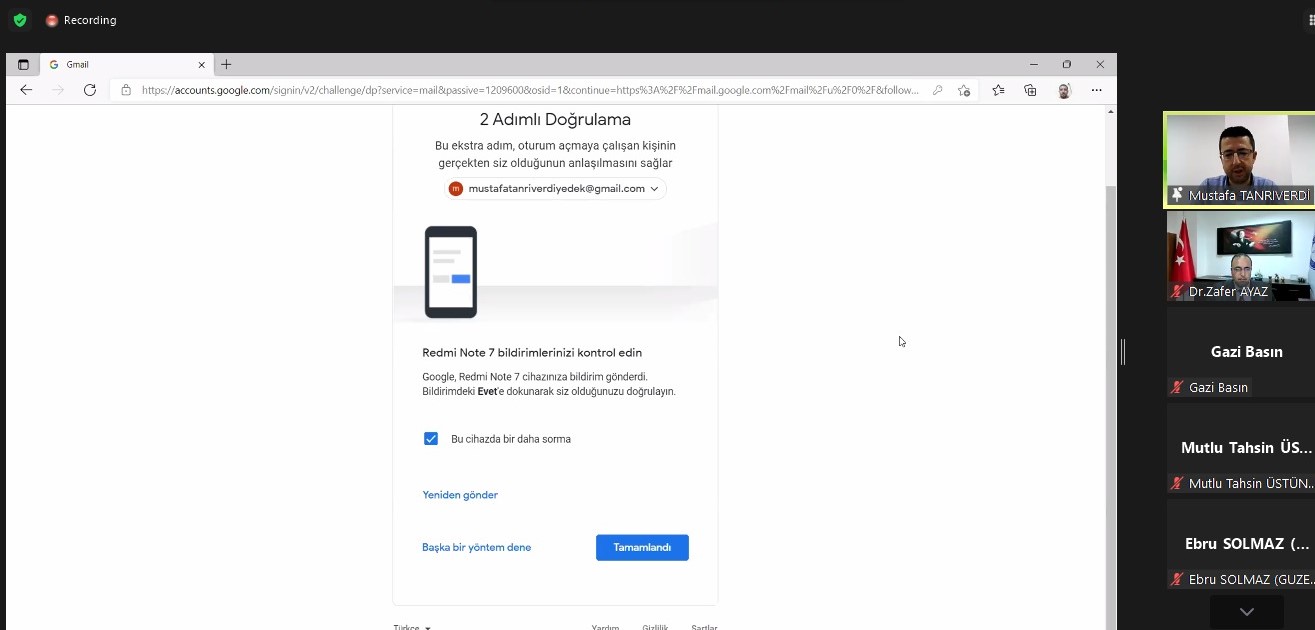Click the green security shield icon
Viewport: 1315px width, 630px height.
tap(20, 20)
